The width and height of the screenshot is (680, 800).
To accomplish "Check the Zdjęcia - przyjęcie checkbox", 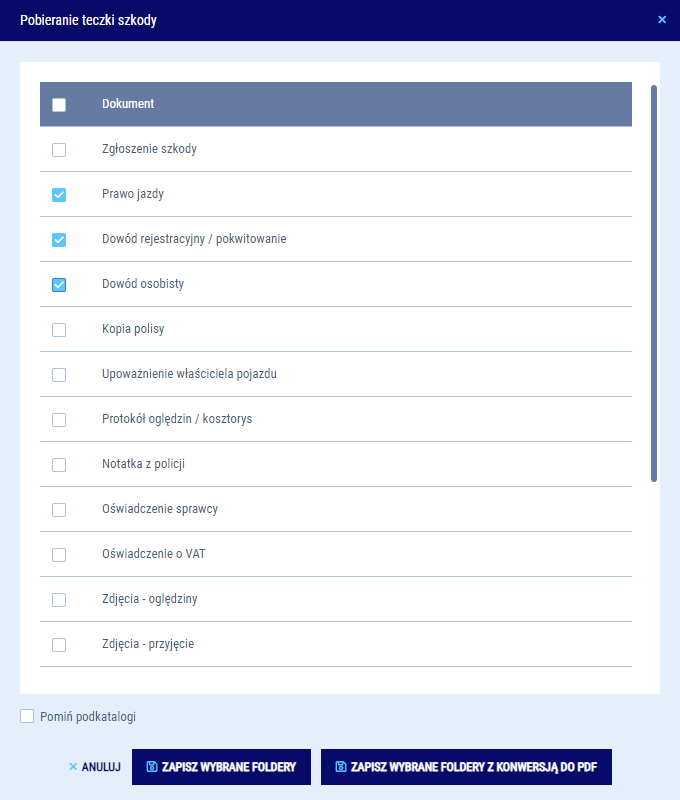I will pos(59,645).
